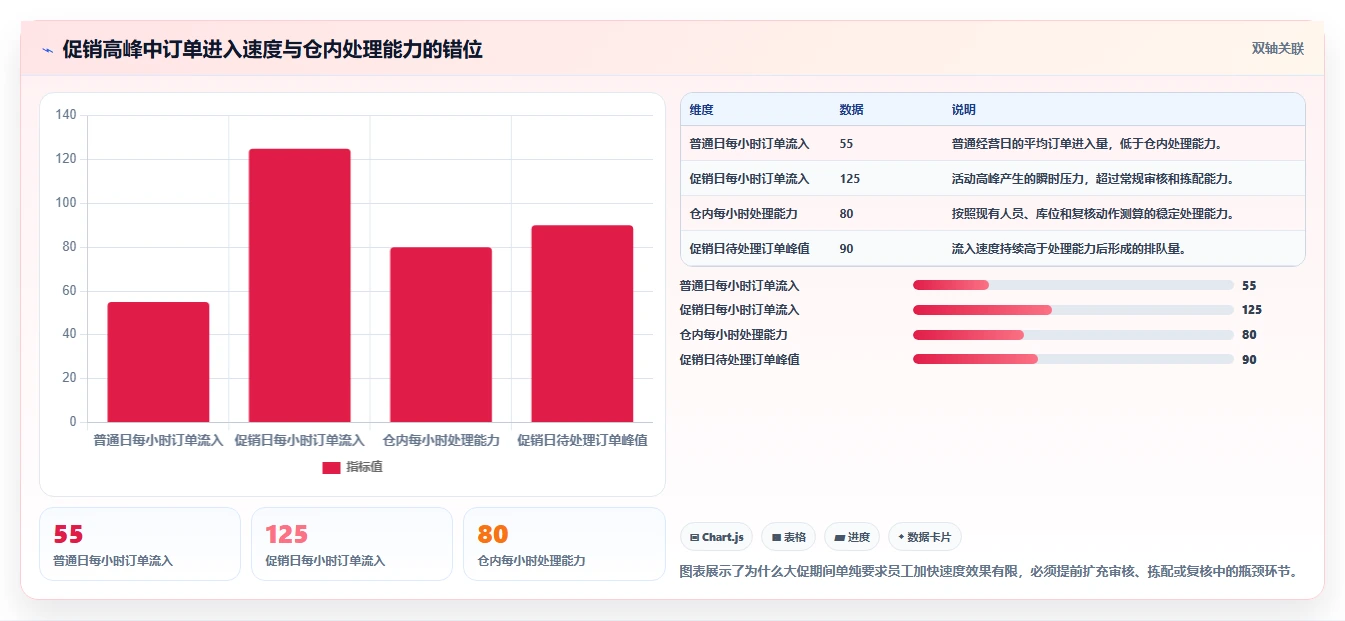The width and height of the screenshot is (1345, 621).
Task: Open the 125 促销日每小时订单流入 data card
Action: coord(352,544)
